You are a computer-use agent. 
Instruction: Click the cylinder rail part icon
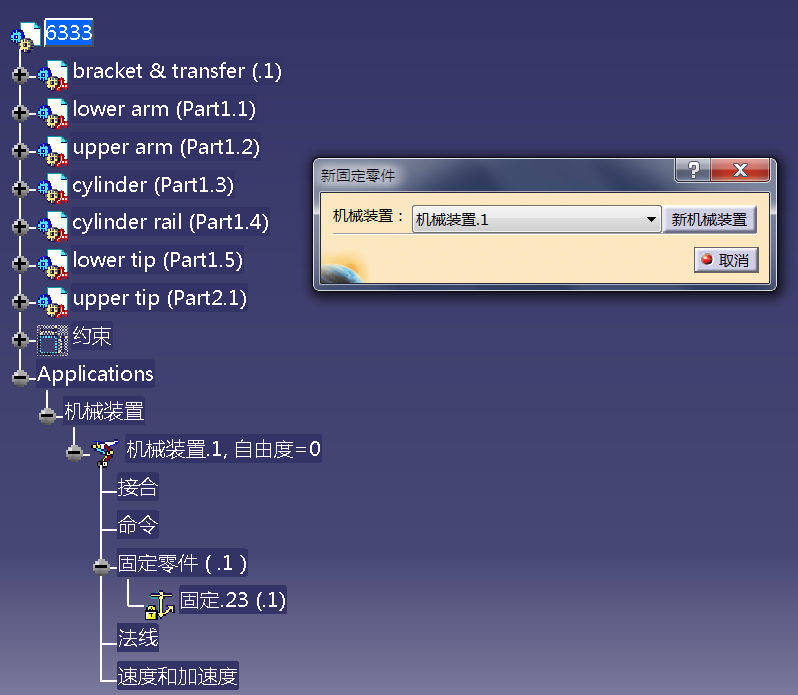(x=53, y=226)
